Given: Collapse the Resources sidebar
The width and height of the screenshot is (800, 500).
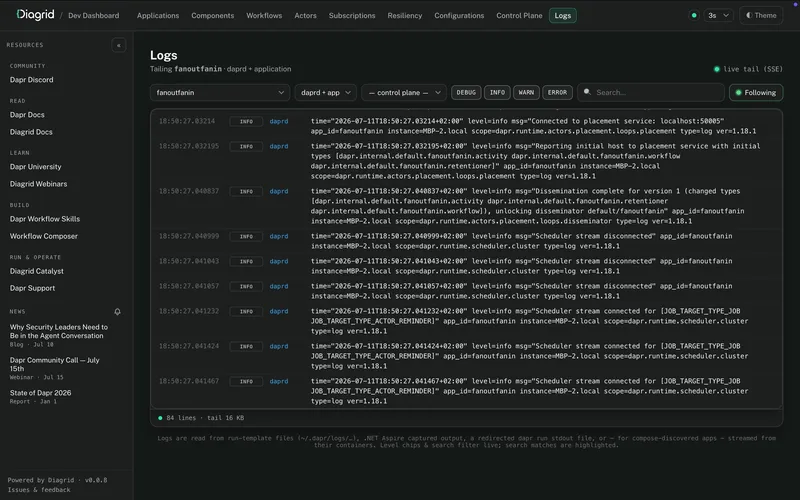Looking at the screenshot, I should [118, 45].
